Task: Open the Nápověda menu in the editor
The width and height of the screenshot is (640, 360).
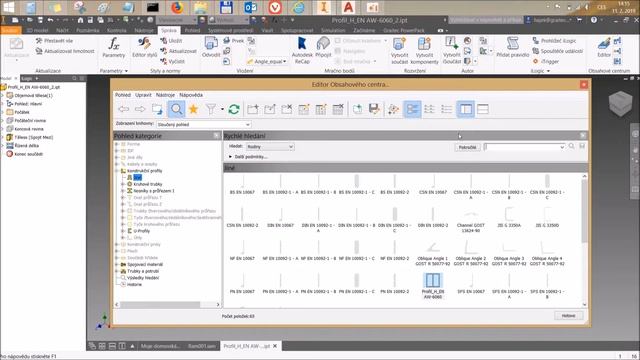Action: (191, 95)
